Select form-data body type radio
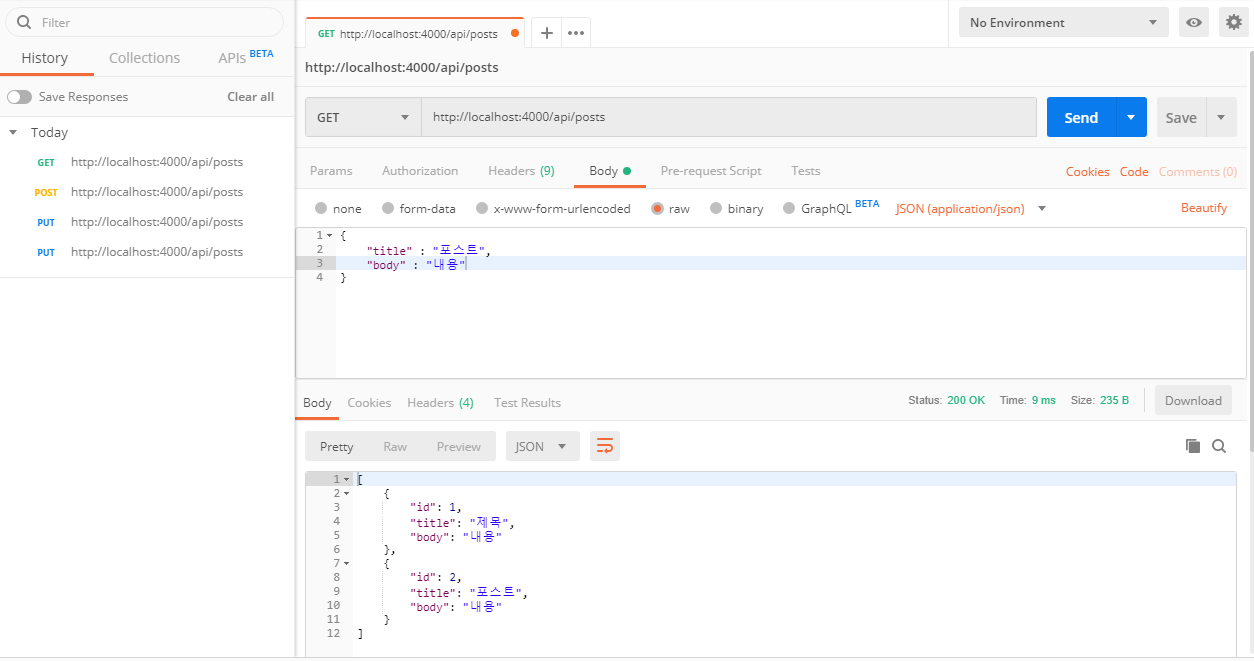The height and width of the screenshot is (661, 1254). [387, 208]
